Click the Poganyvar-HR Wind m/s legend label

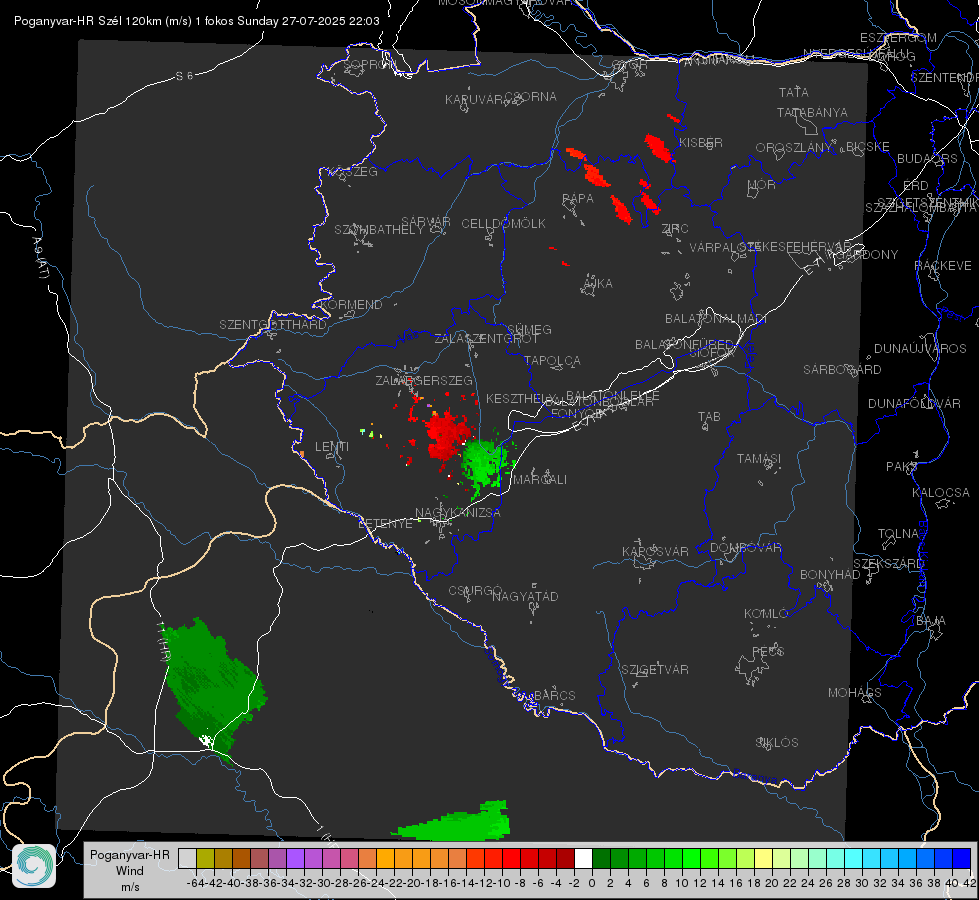click(130, 870)
